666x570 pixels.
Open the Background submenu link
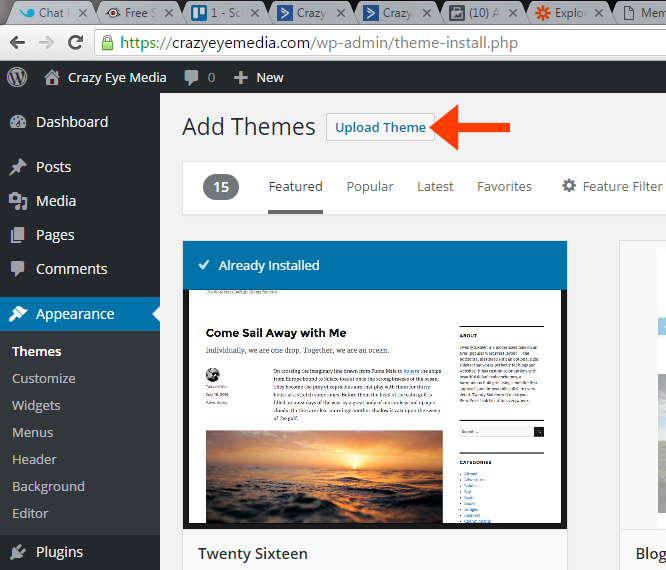(x=48, y=486)
